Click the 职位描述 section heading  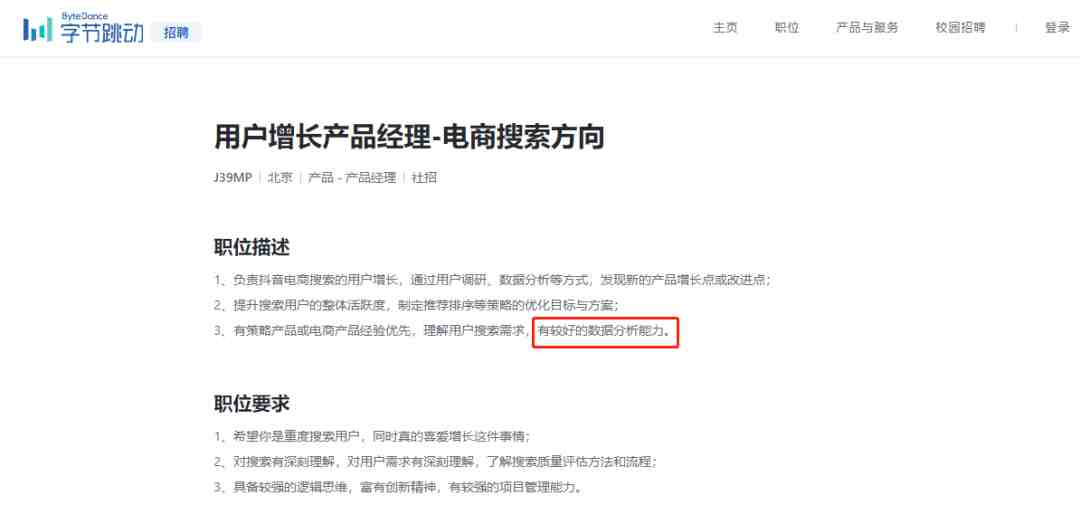coord(252,247)
